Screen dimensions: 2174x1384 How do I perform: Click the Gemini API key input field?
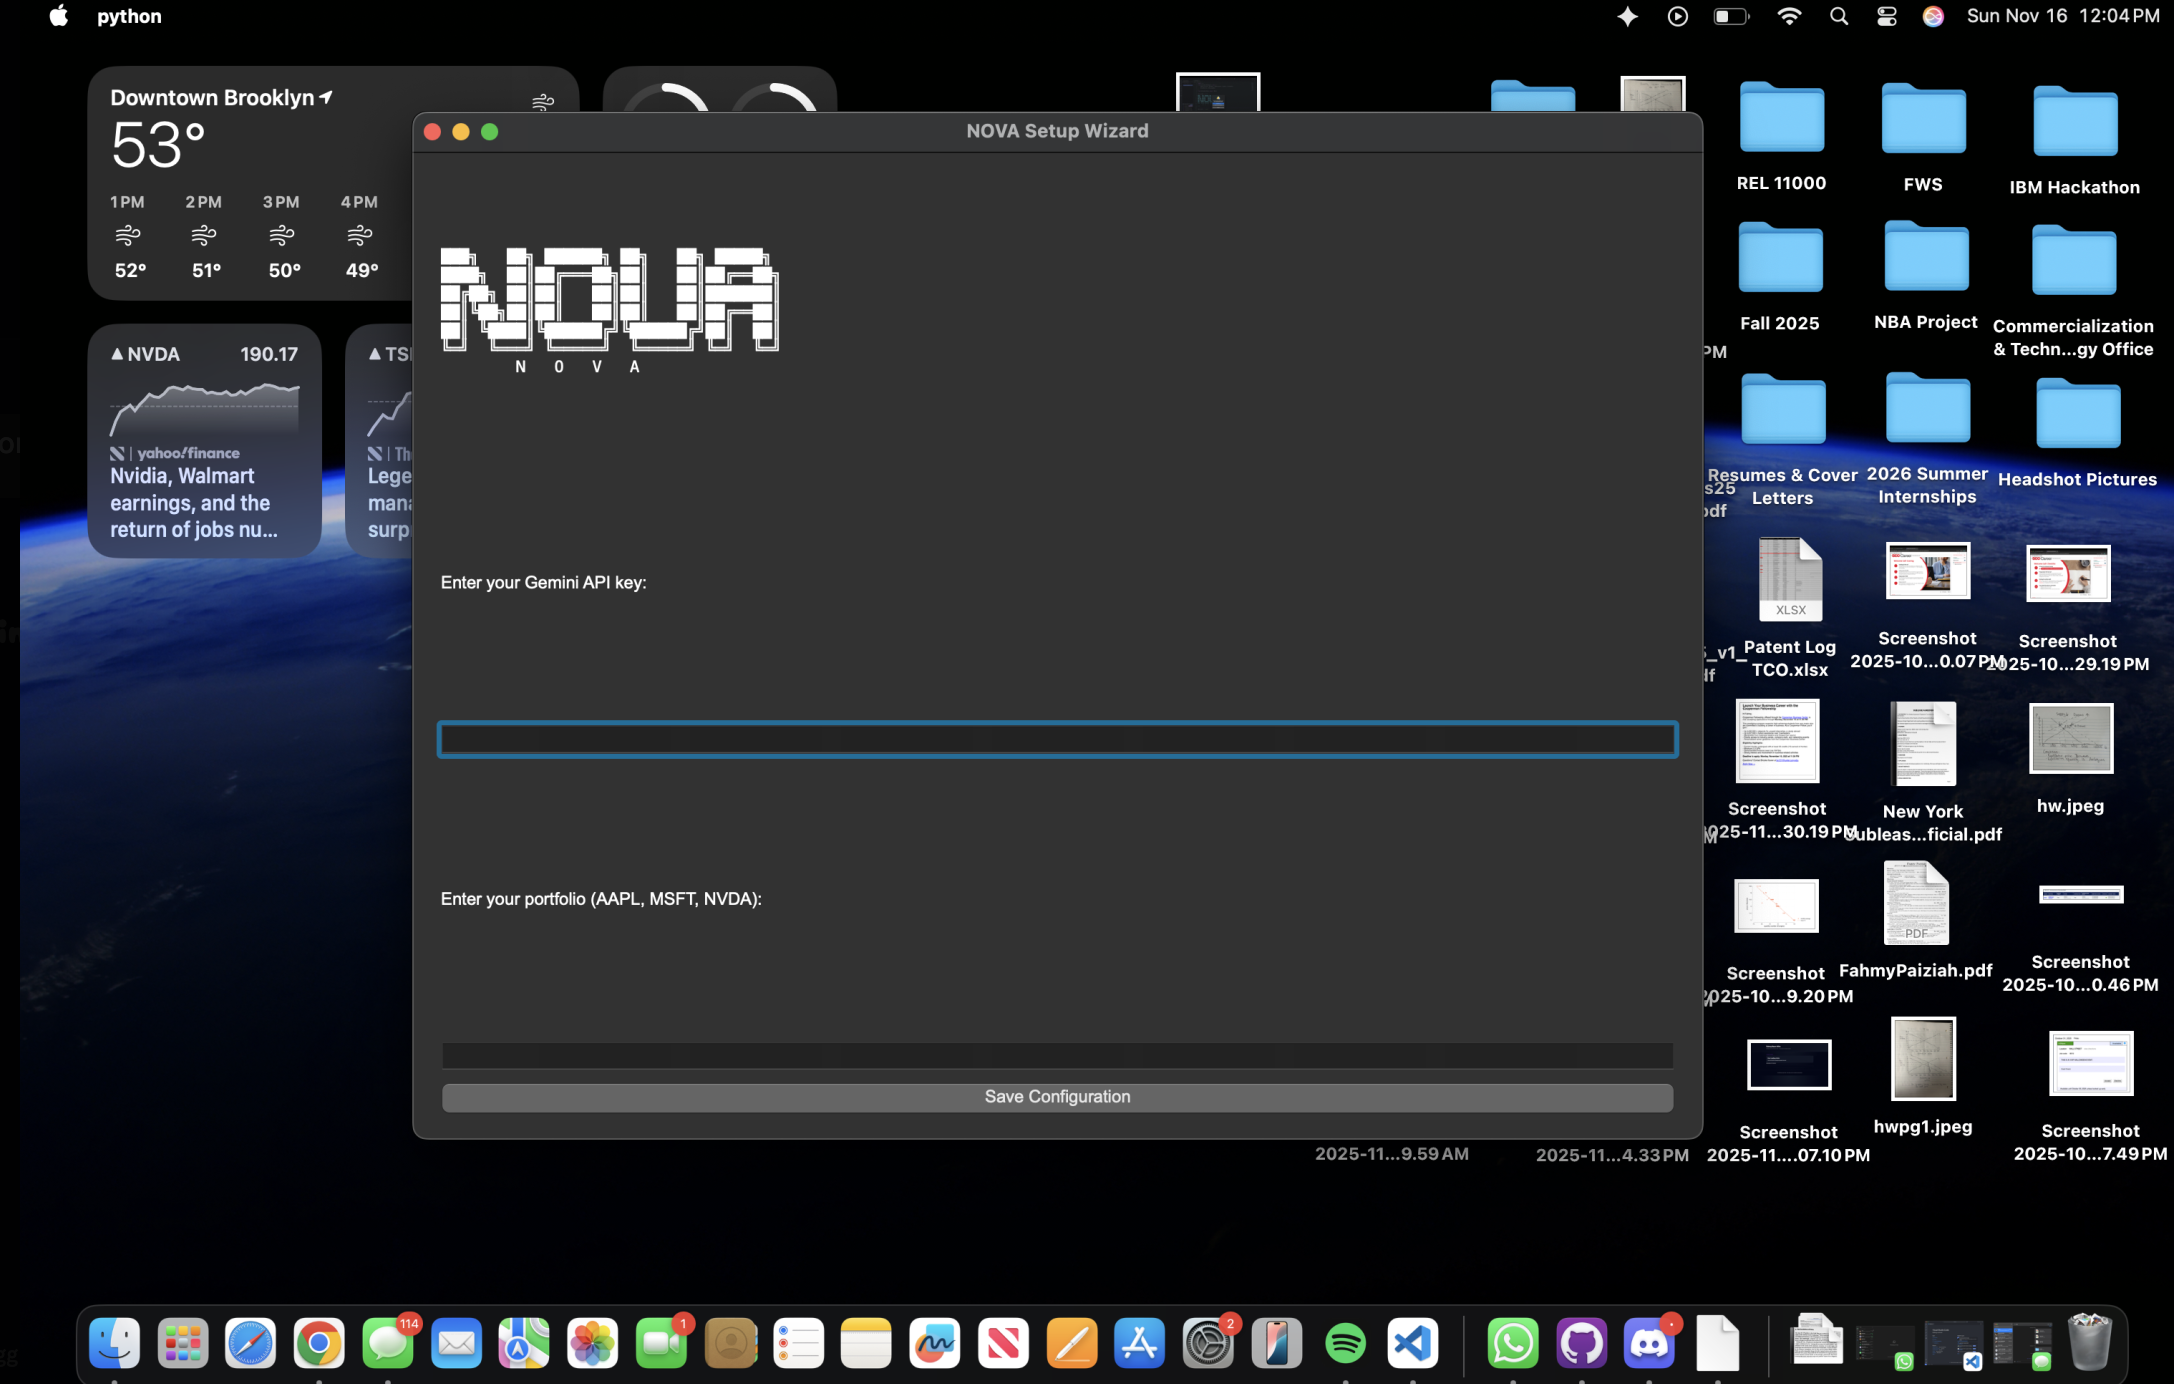[x=1057, y=739]
